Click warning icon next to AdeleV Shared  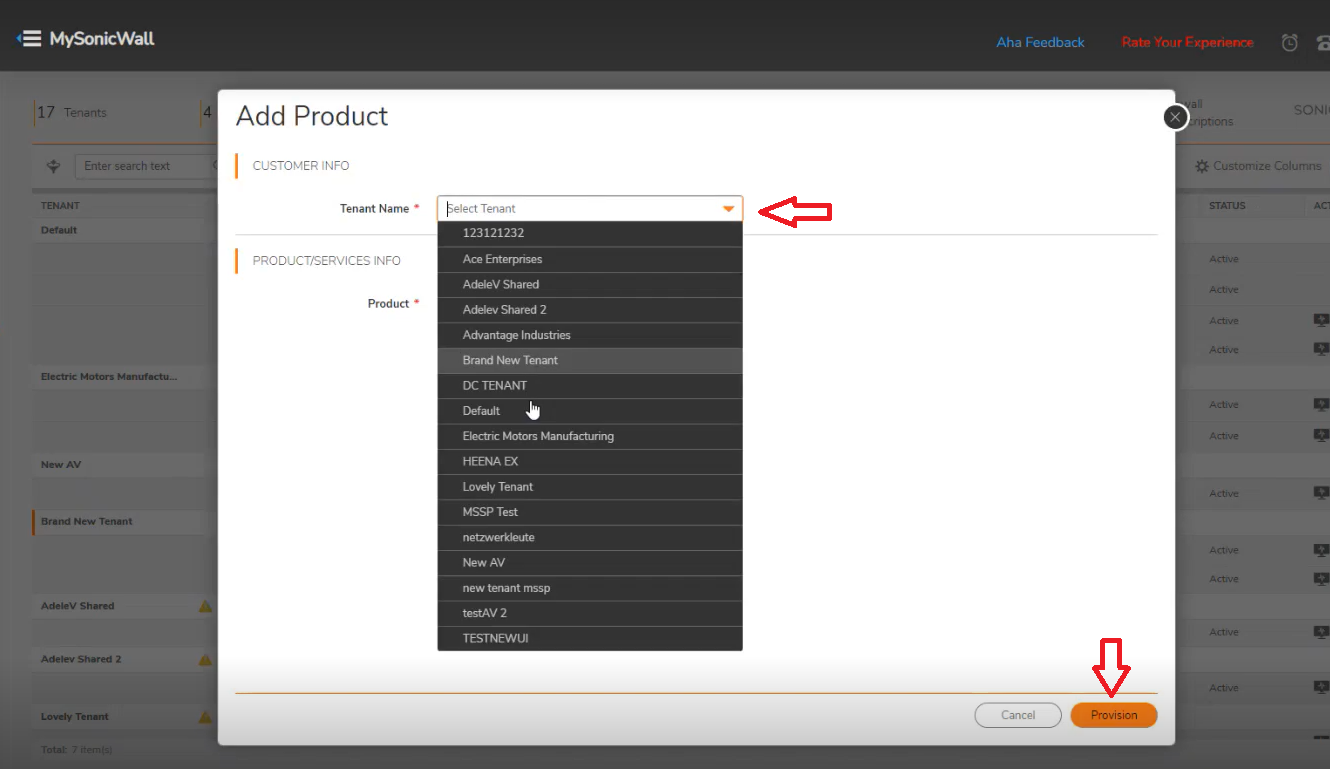(205, 606)
